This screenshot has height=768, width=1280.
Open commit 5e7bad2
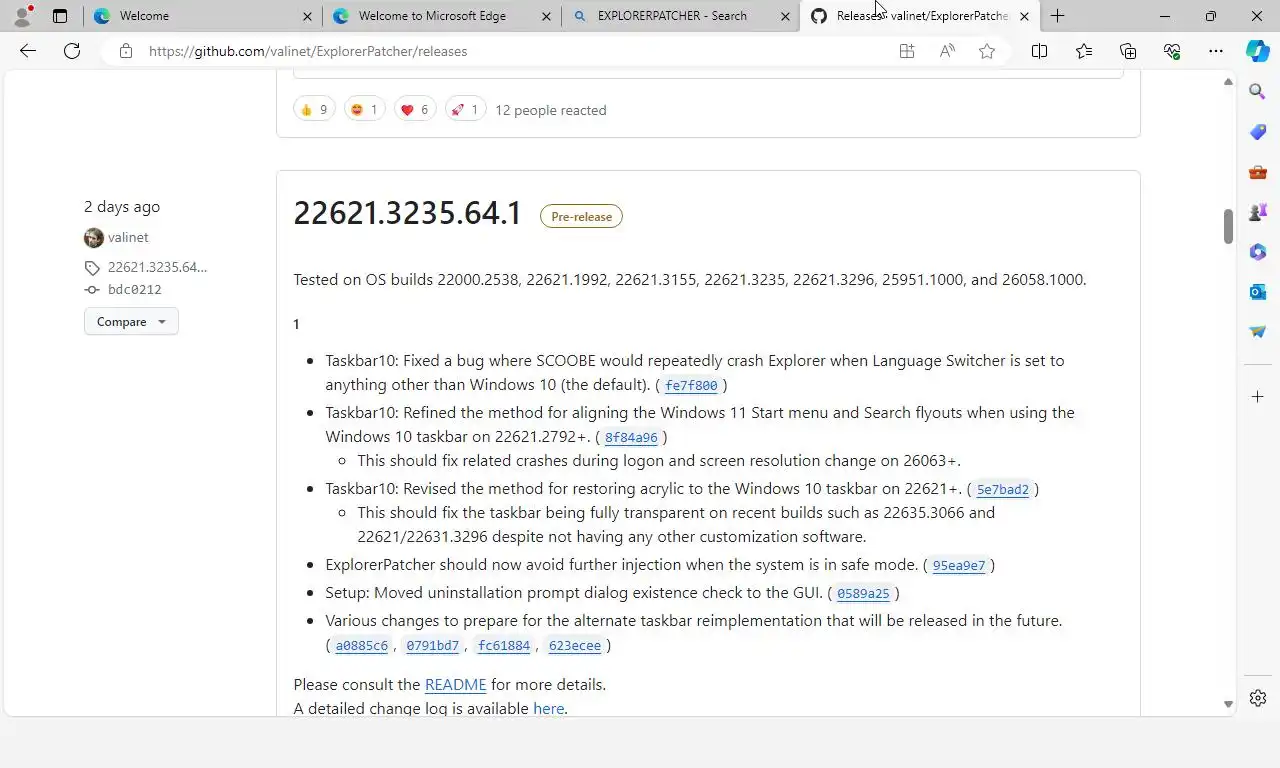pos(1003,489)
